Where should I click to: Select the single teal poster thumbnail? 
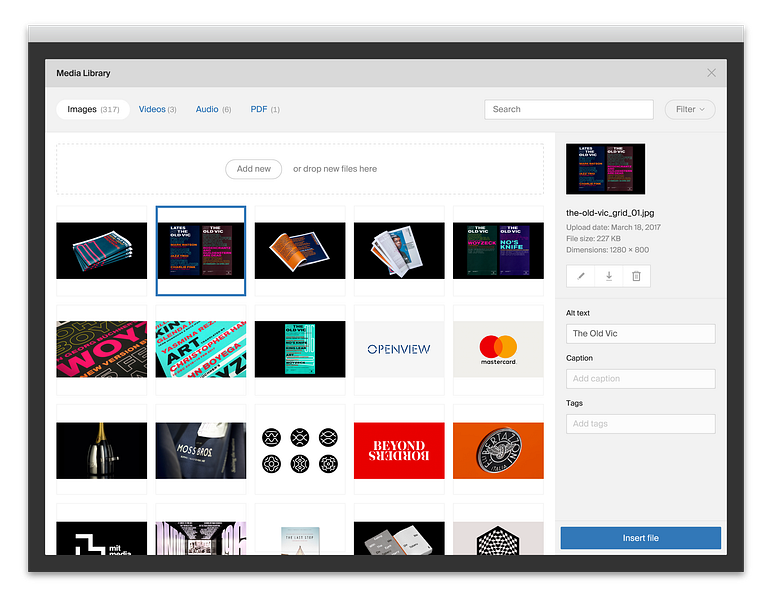pyautogui.click(x=300, y=349)
